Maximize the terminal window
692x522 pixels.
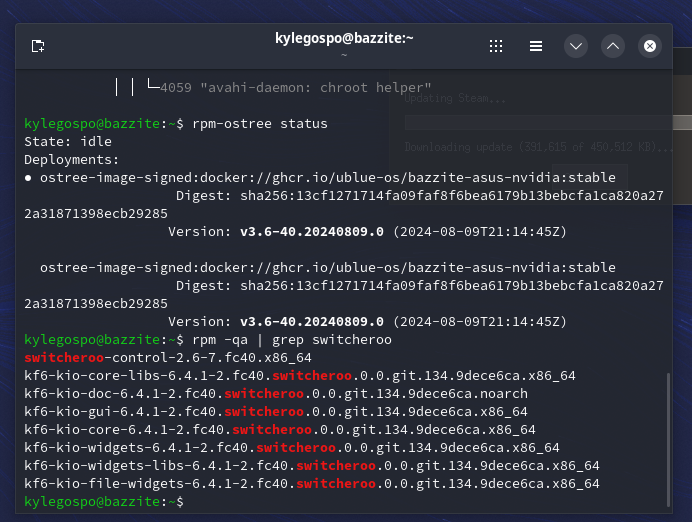click(613, 46)
